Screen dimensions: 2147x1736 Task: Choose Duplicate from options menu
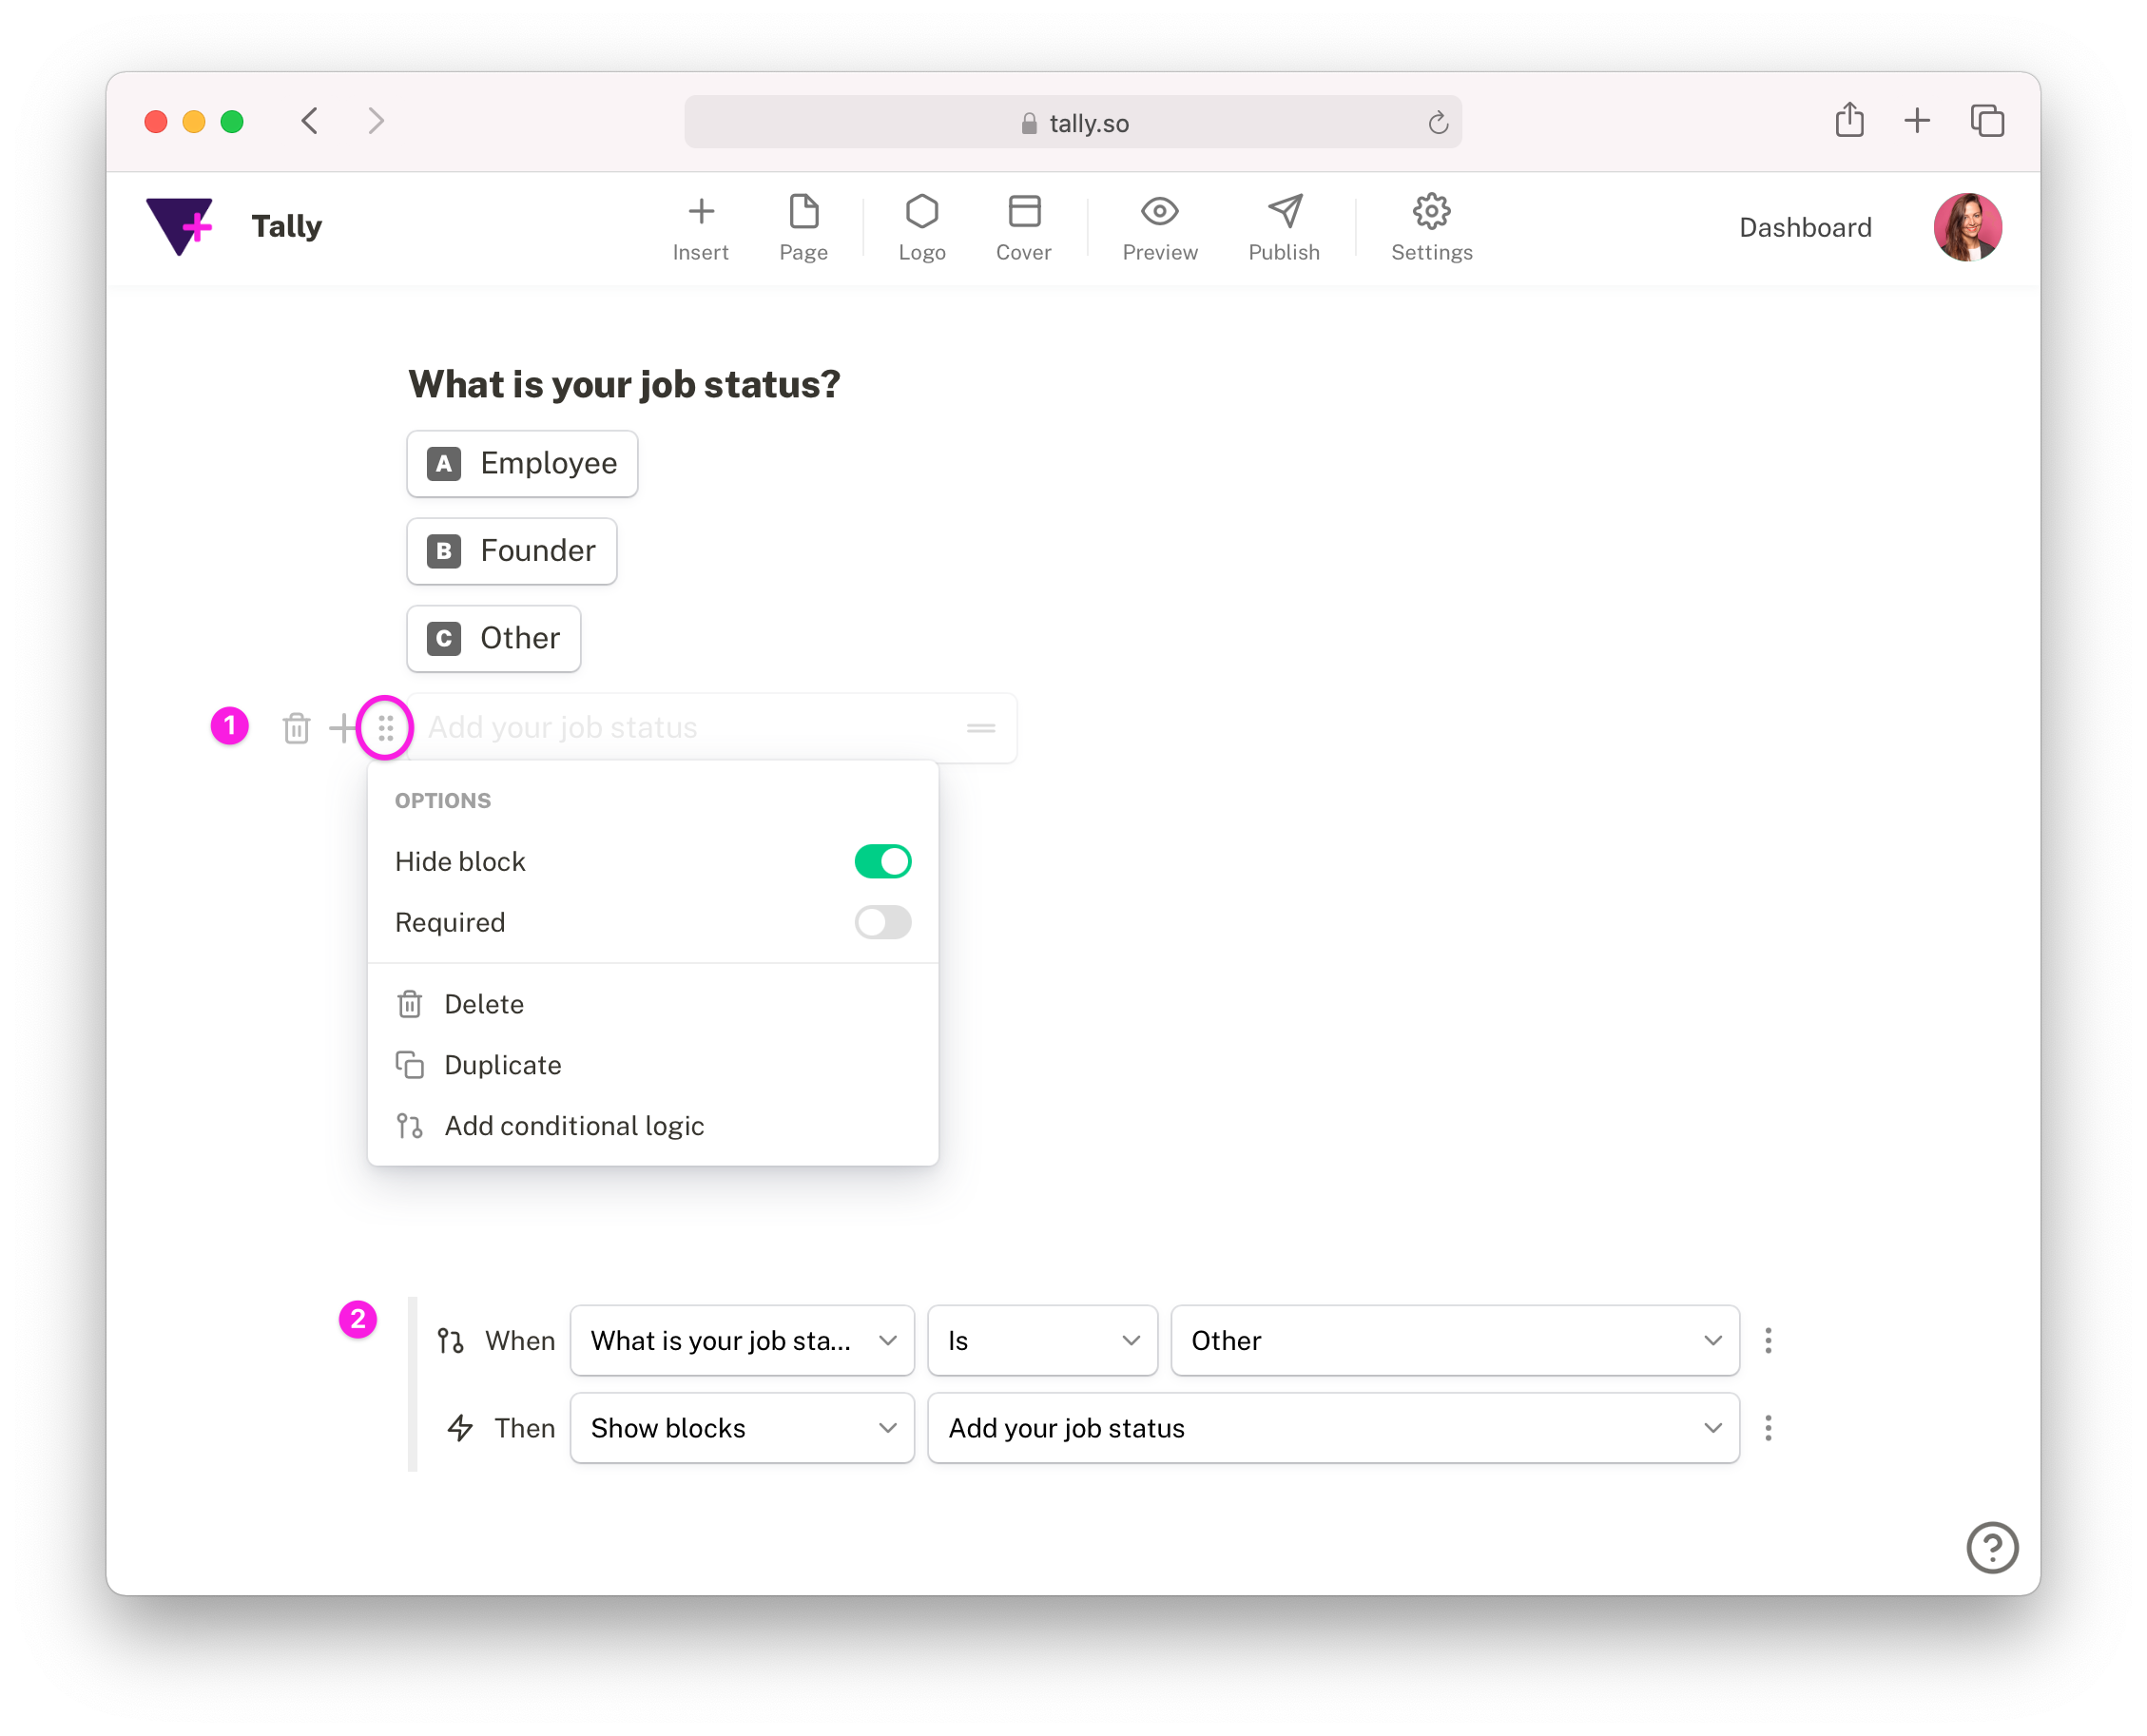pos(652,1064)
